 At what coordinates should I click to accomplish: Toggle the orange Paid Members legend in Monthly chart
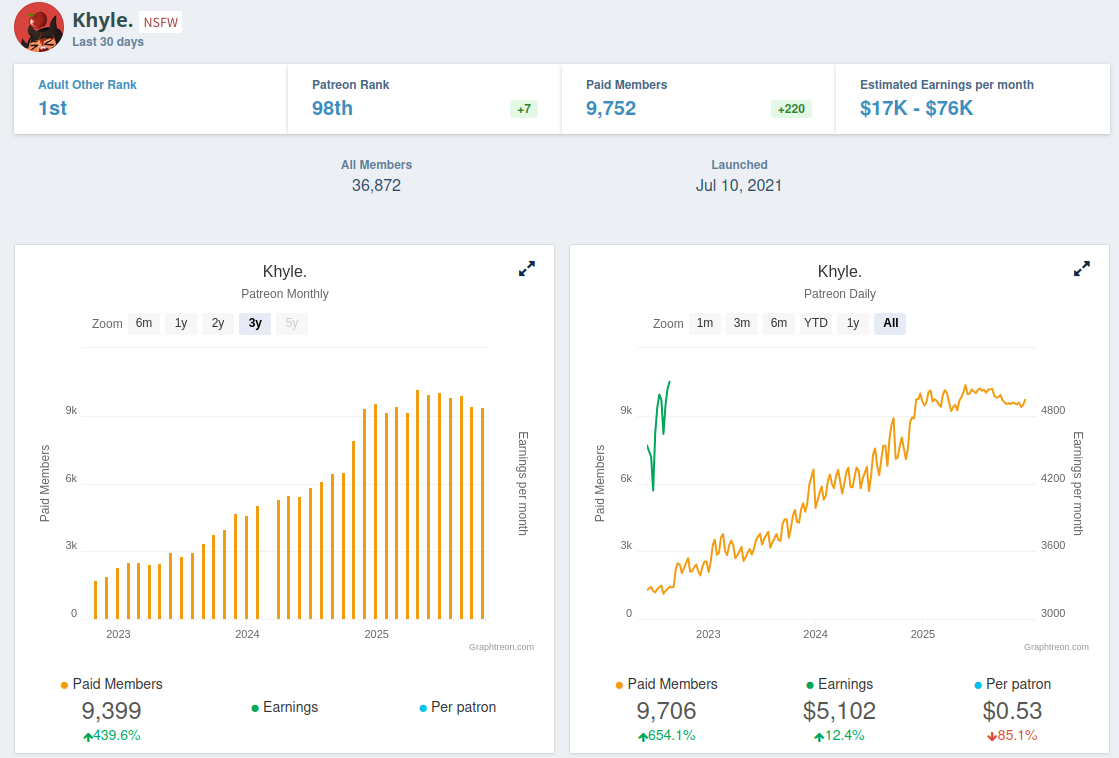pos(112,684)
